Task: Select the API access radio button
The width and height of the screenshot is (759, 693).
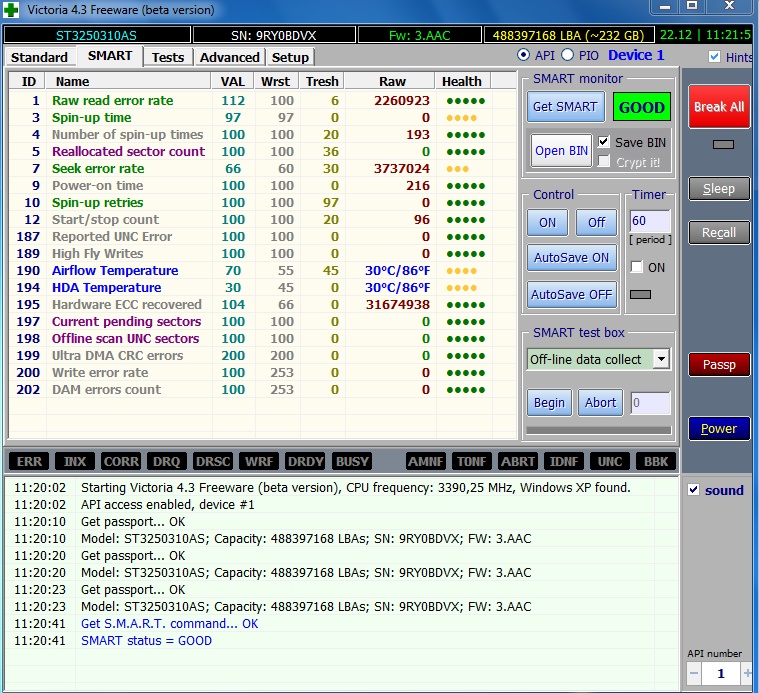Action: [x=523, y=55]
